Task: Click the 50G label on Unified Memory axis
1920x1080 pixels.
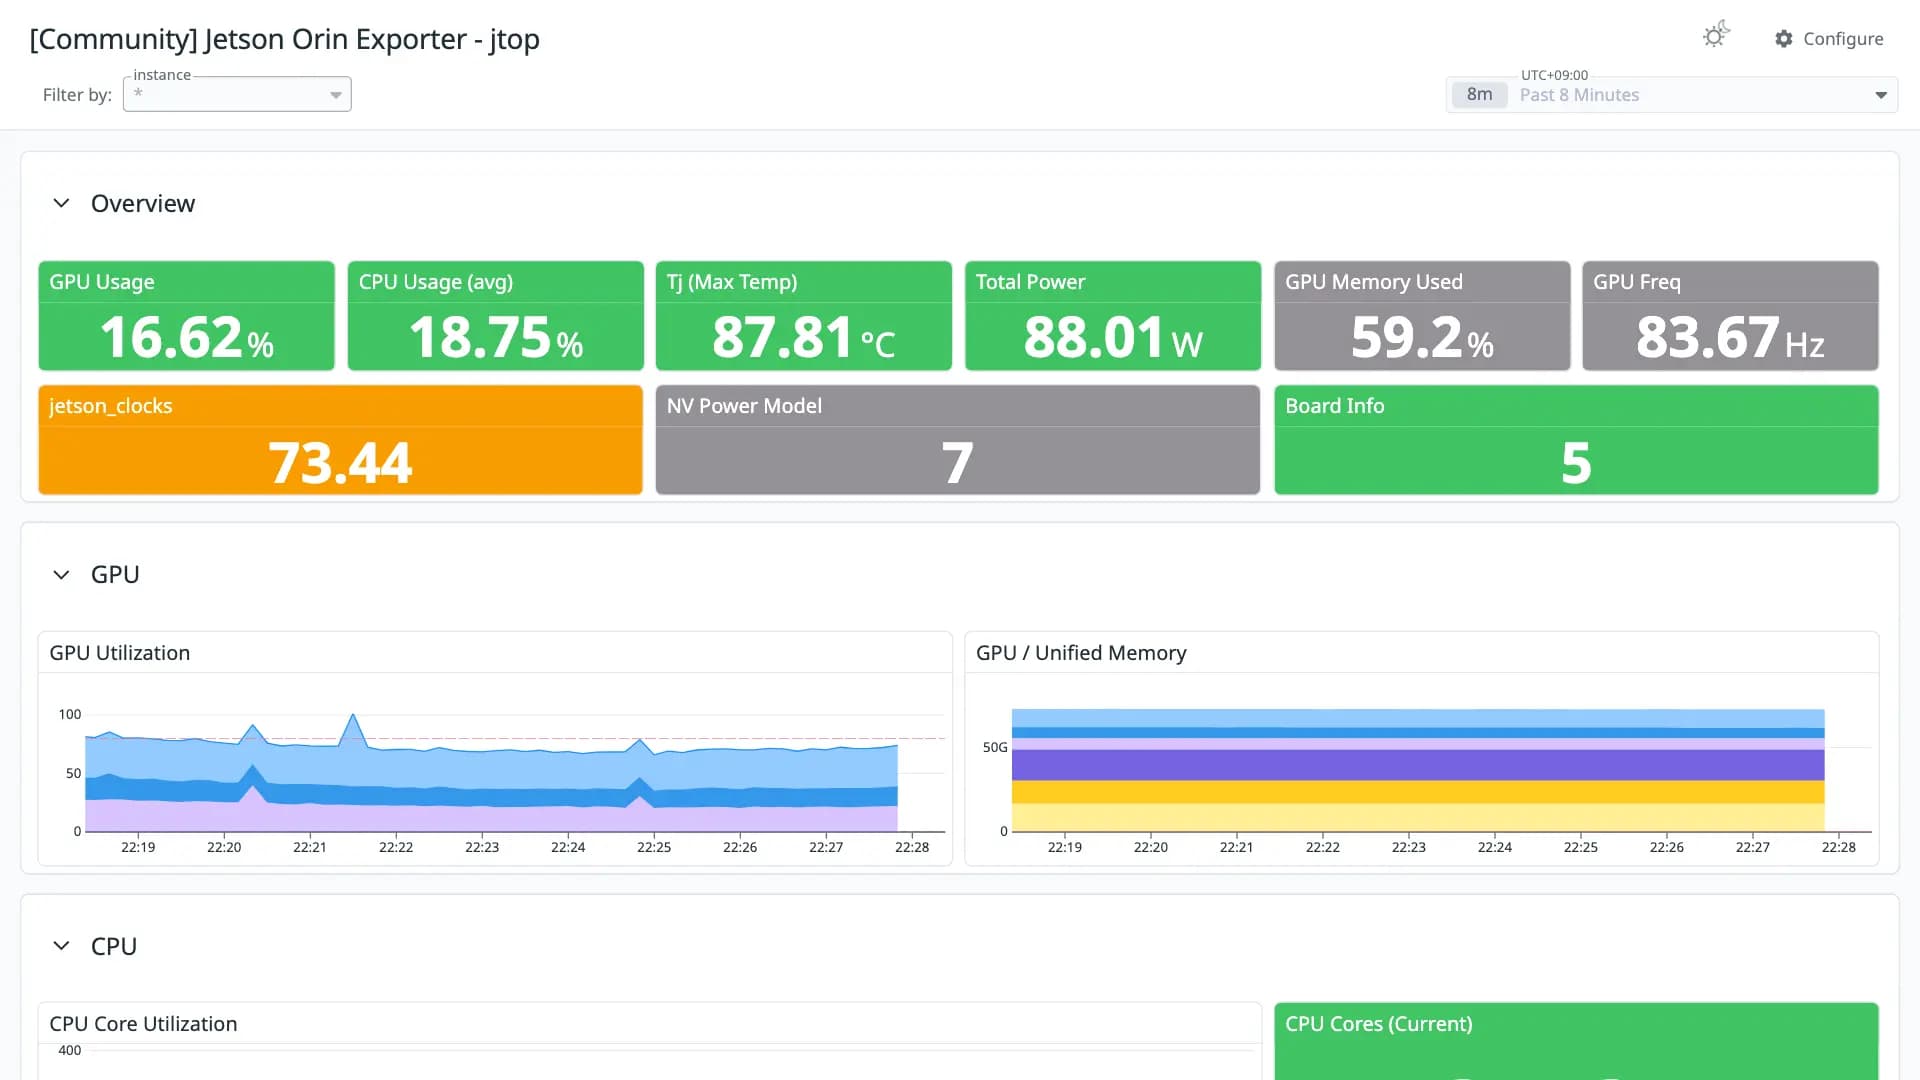Action: coord(995,747)
